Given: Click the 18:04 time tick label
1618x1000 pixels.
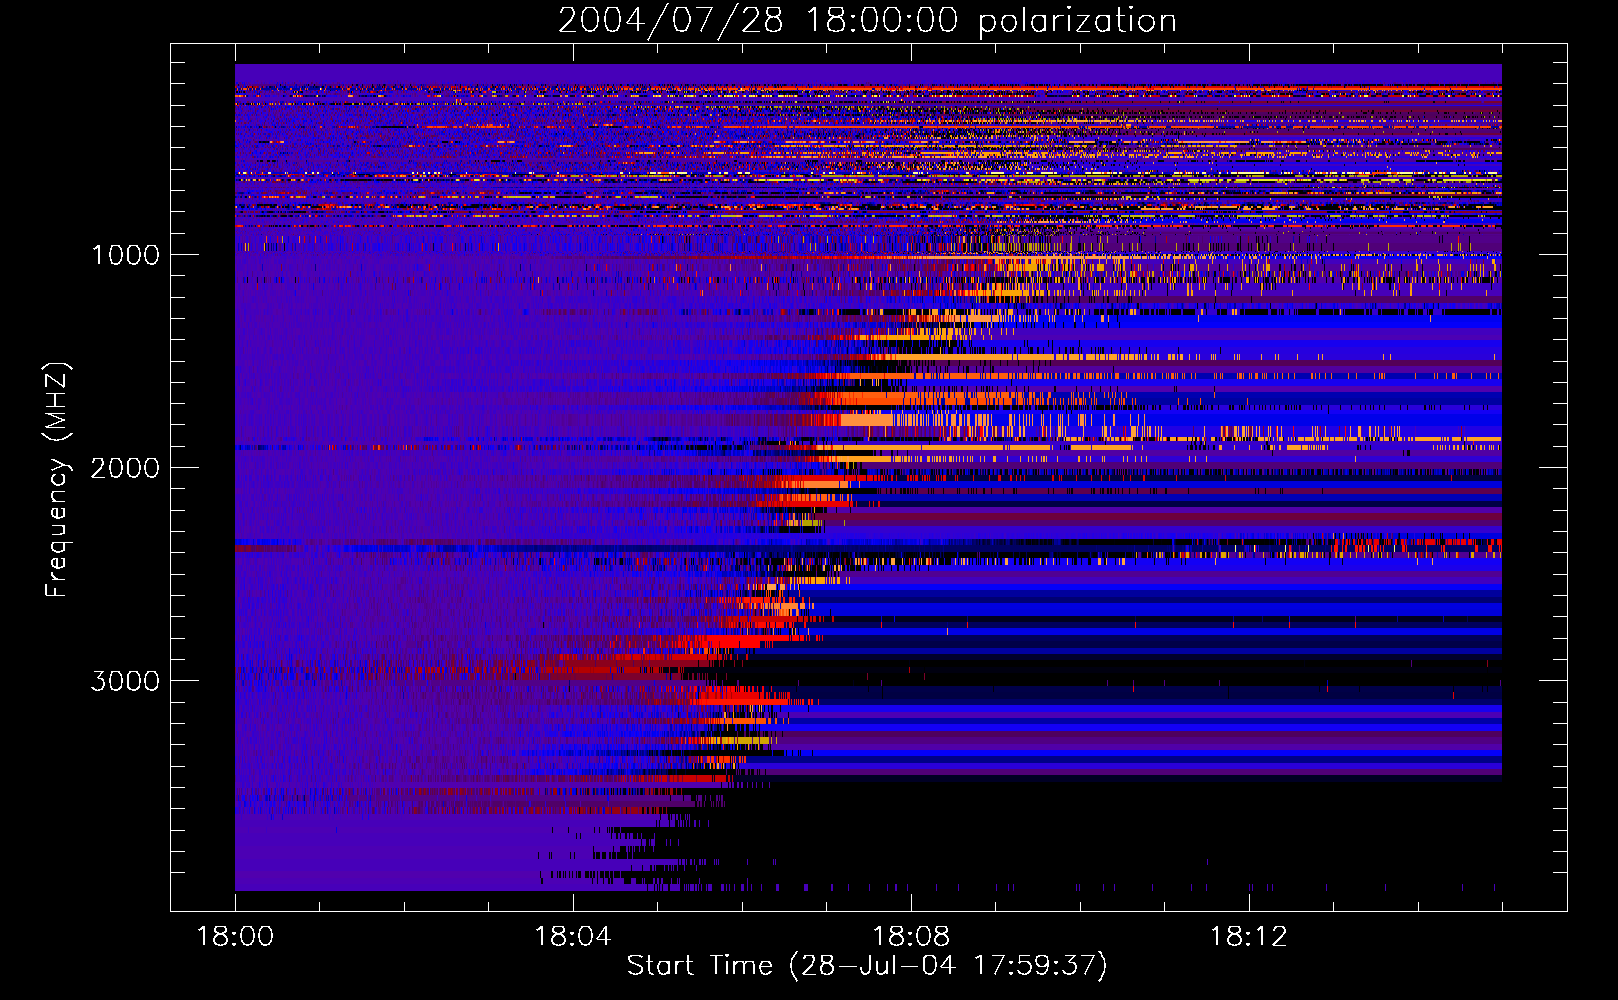Looking at the screenshot, I should (x=573, y=937).
